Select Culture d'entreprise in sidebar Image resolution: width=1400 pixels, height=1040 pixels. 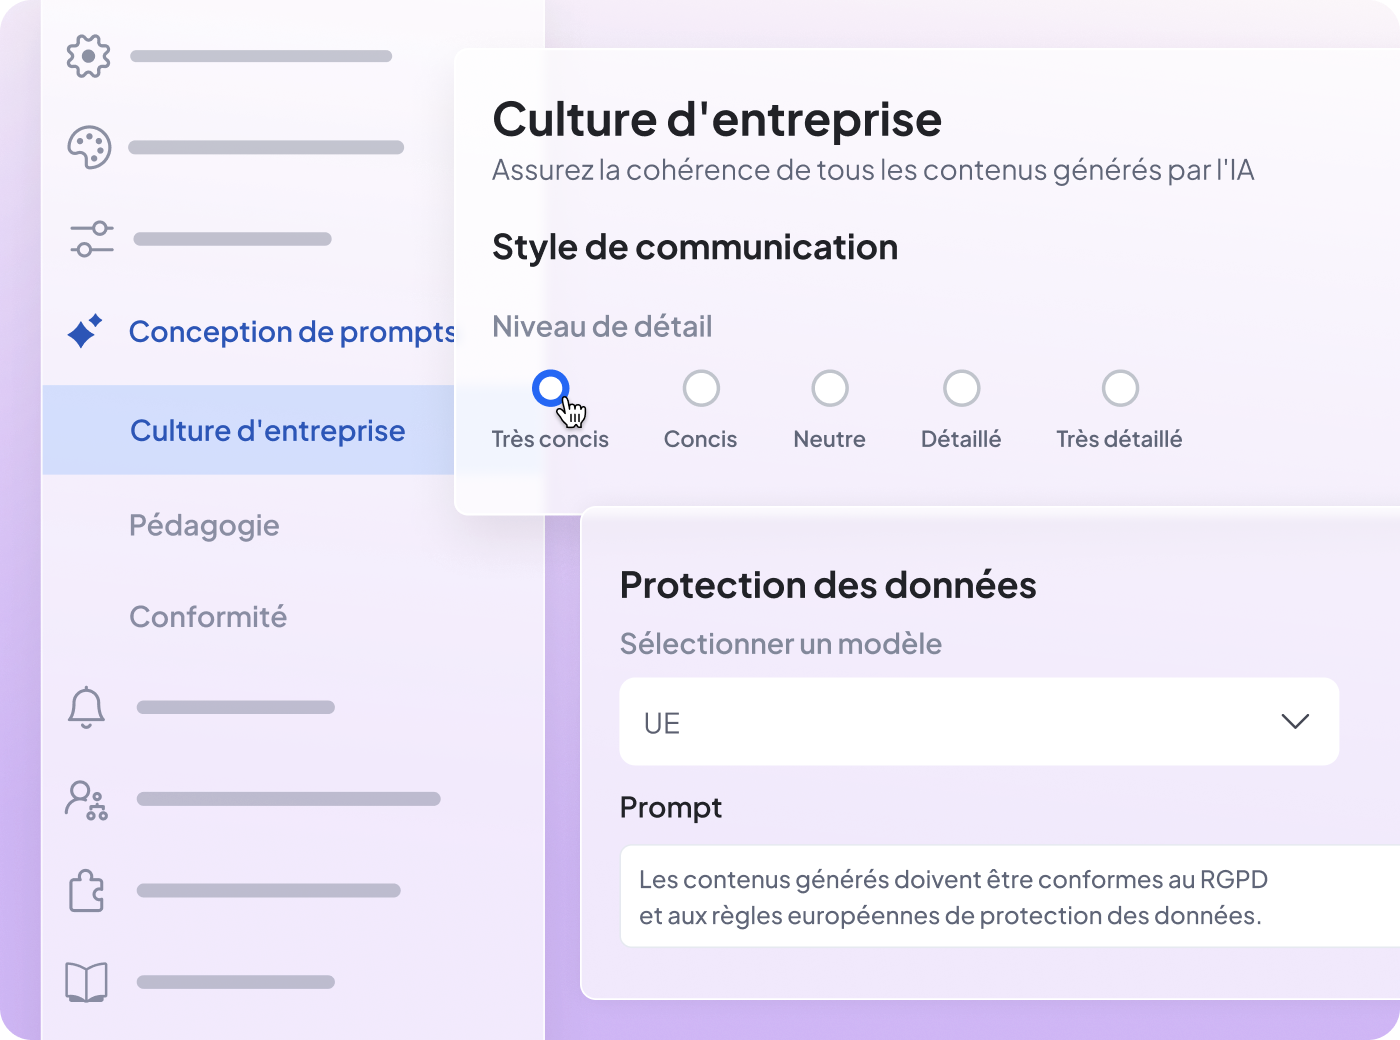[267, 431]
